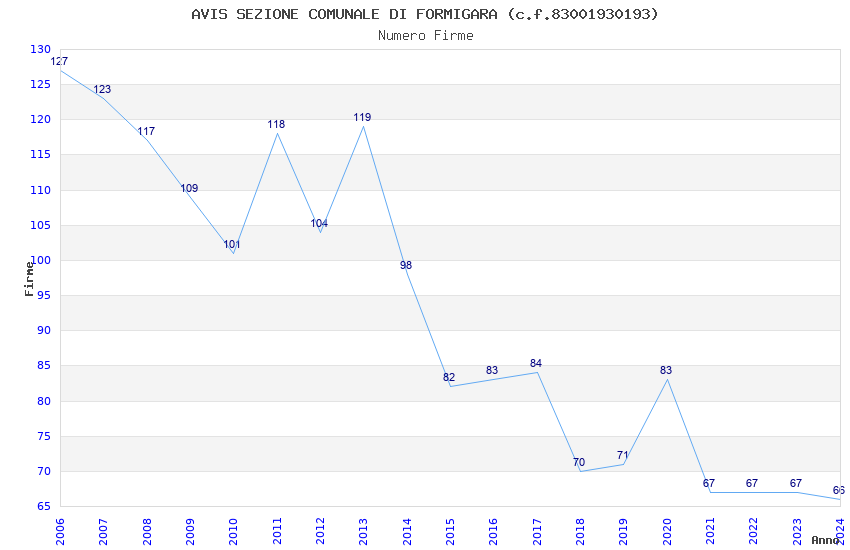Click year 2021 on the x-axis

pyautogui.click(x=711, y=532)
